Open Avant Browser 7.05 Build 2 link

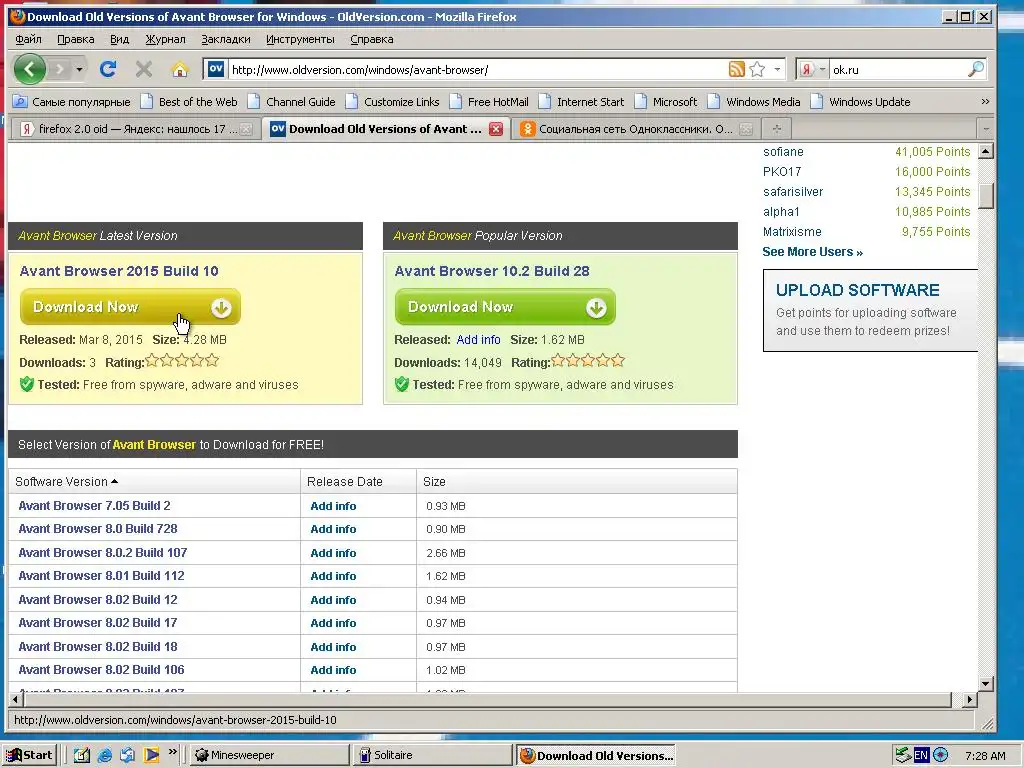95,505
